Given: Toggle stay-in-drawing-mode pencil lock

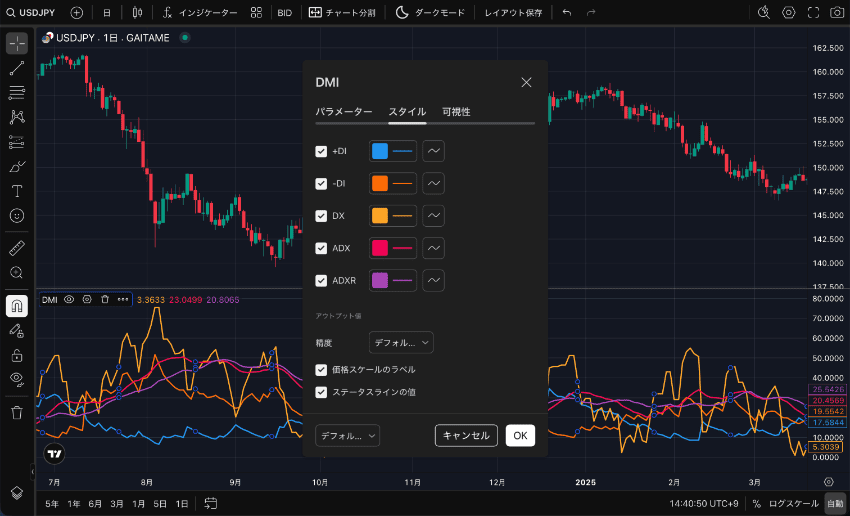Looking at the screenshot, I should pos(17,331).
